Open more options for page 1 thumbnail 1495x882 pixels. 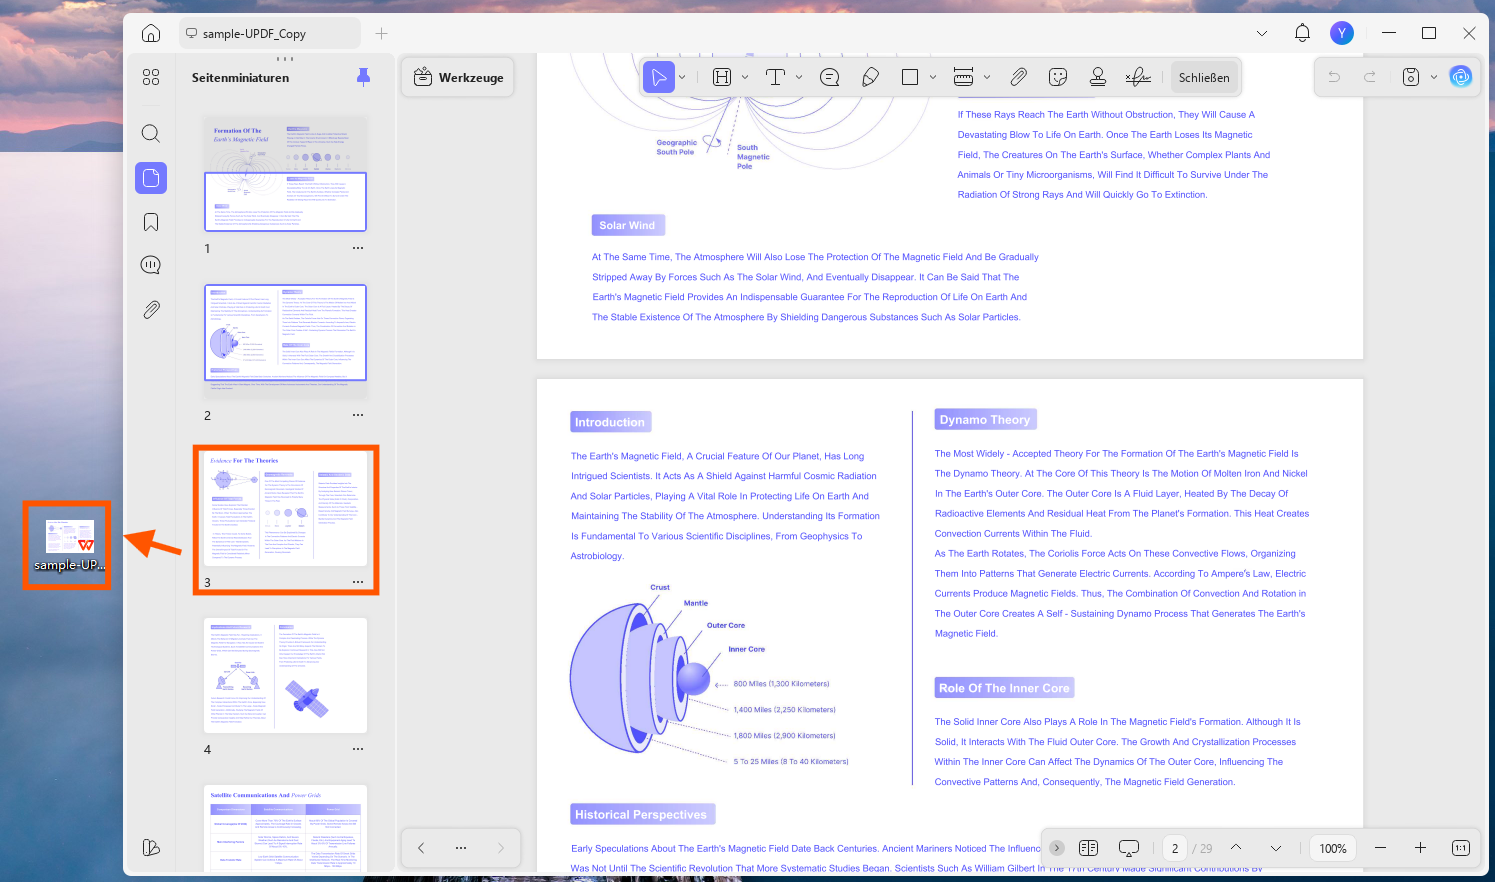(x=358, y=248)
